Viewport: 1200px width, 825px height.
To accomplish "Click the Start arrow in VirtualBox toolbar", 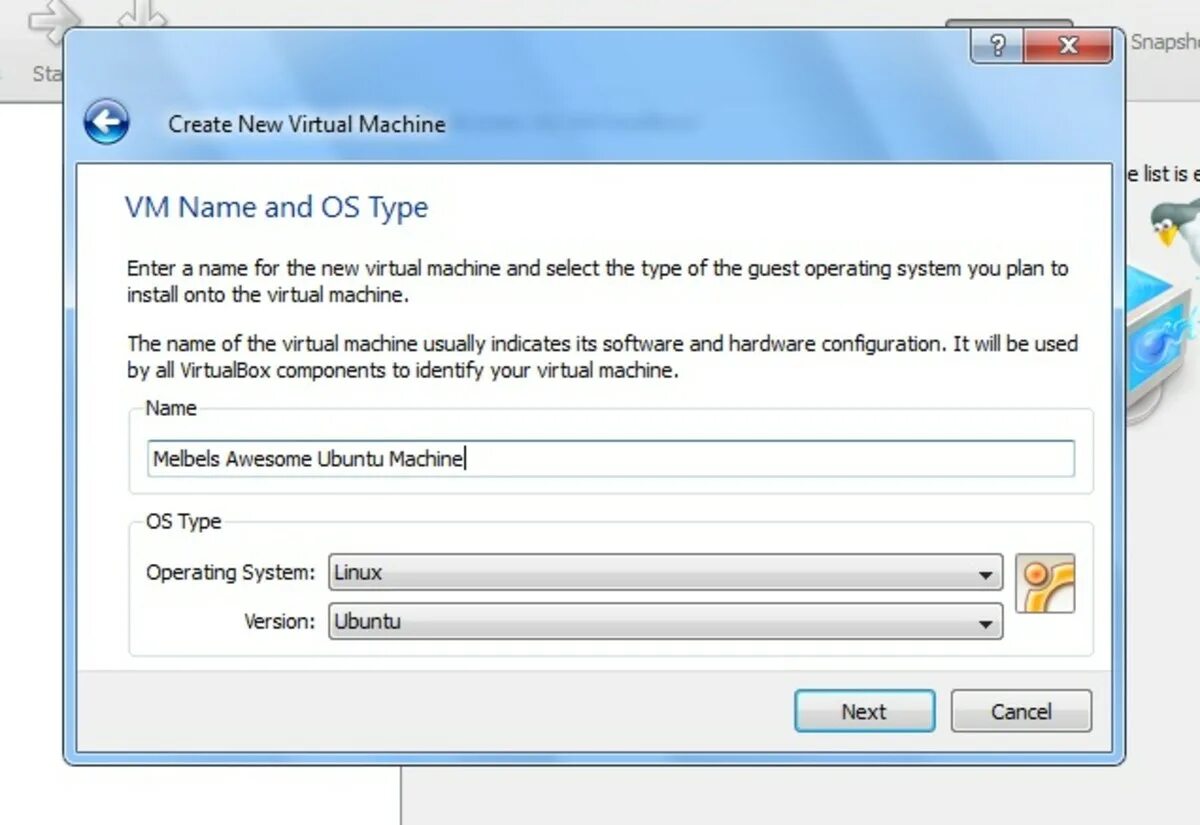I will click(52, 22).
